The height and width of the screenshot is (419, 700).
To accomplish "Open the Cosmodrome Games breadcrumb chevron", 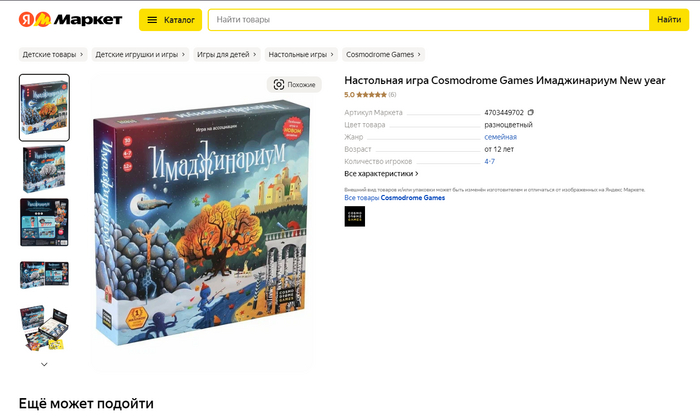I will (419, 54).
